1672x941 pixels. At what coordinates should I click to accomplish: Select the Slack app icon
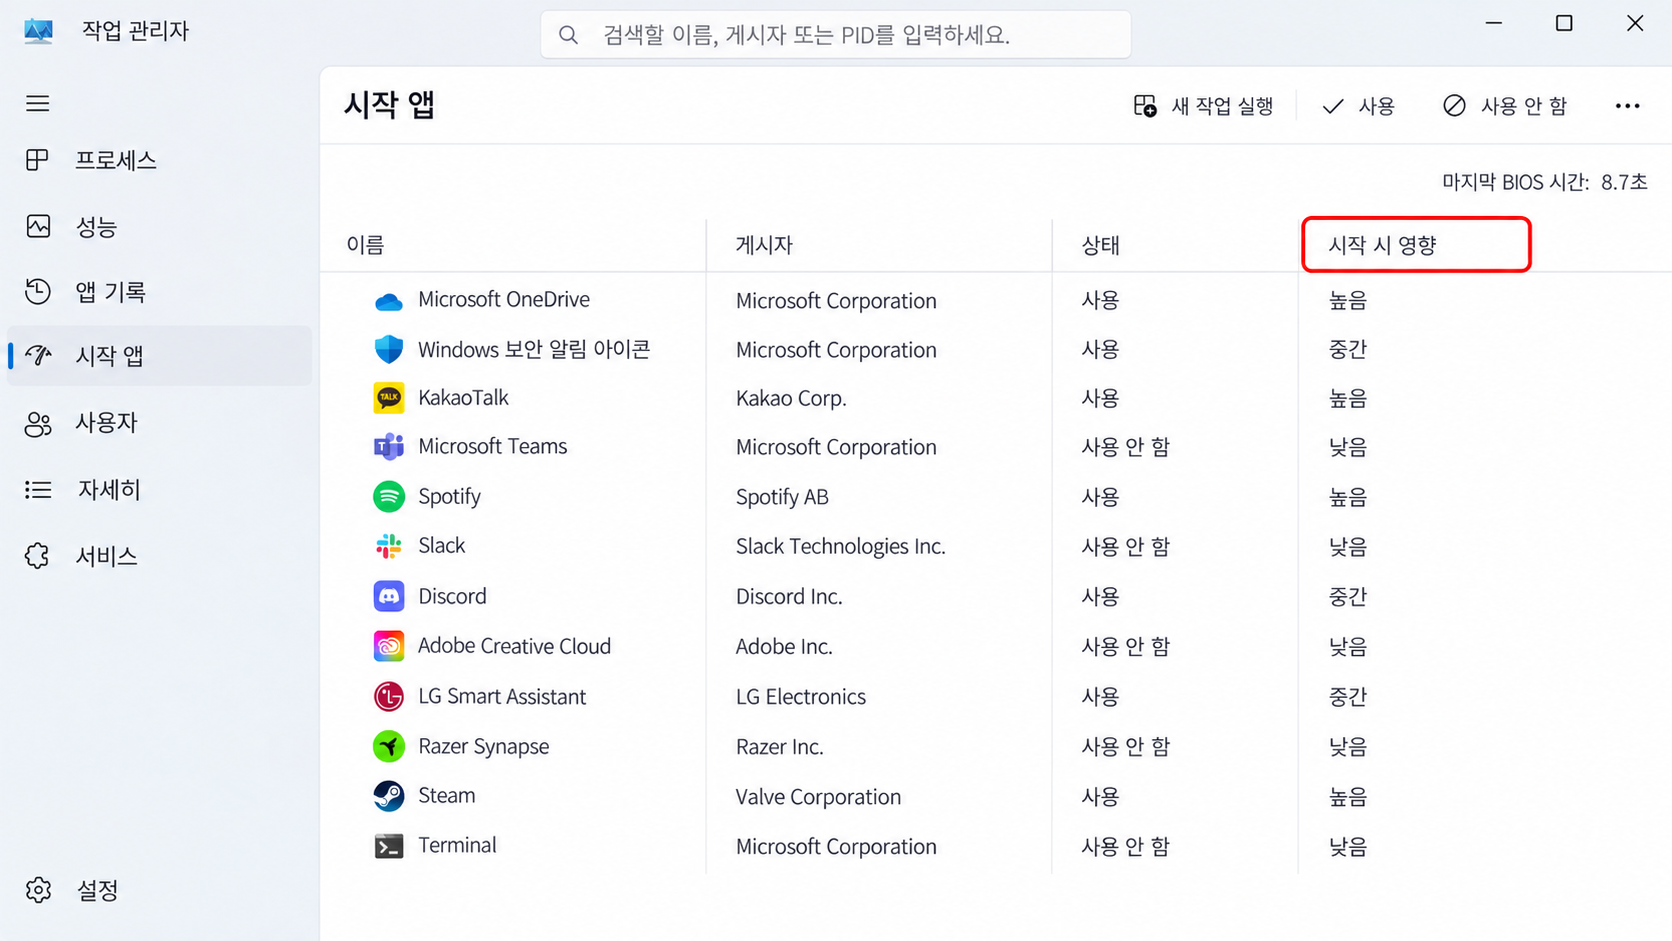click(x=389, y=545)
